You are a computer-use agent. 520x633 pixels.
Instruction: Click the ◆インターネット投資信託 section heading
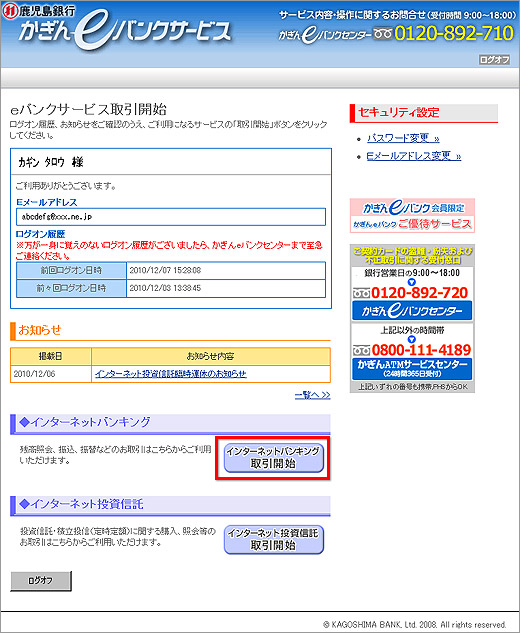pos(81,504)
